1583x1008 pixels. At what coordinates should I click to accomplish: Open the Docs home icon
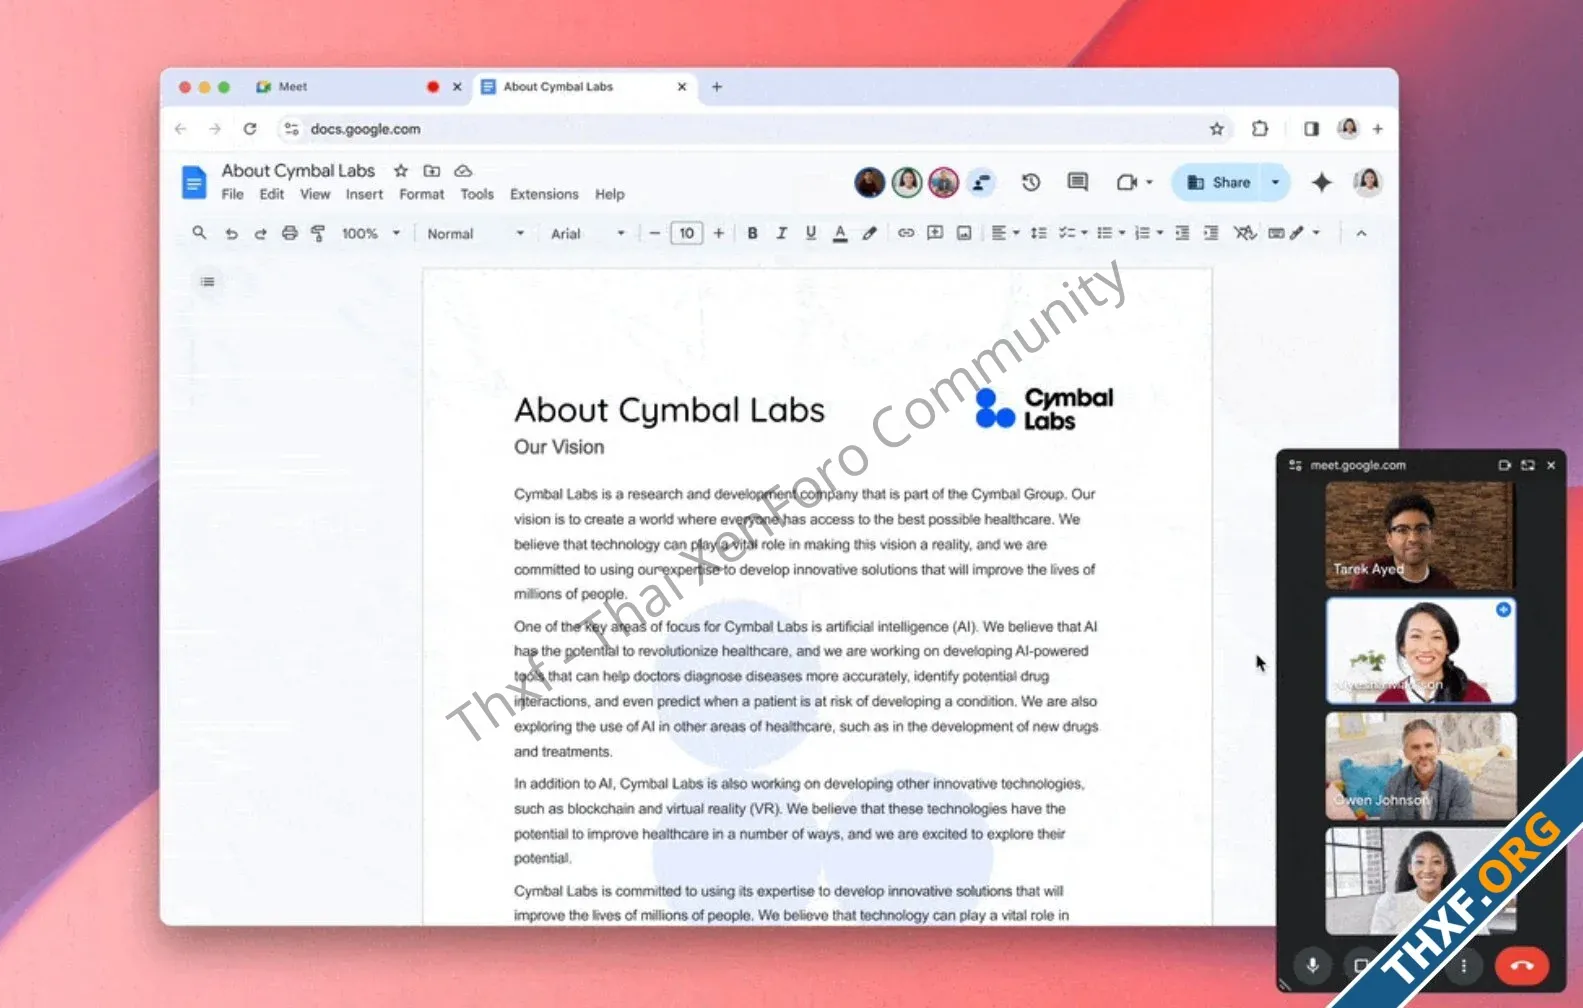click(x=194, y=182)
